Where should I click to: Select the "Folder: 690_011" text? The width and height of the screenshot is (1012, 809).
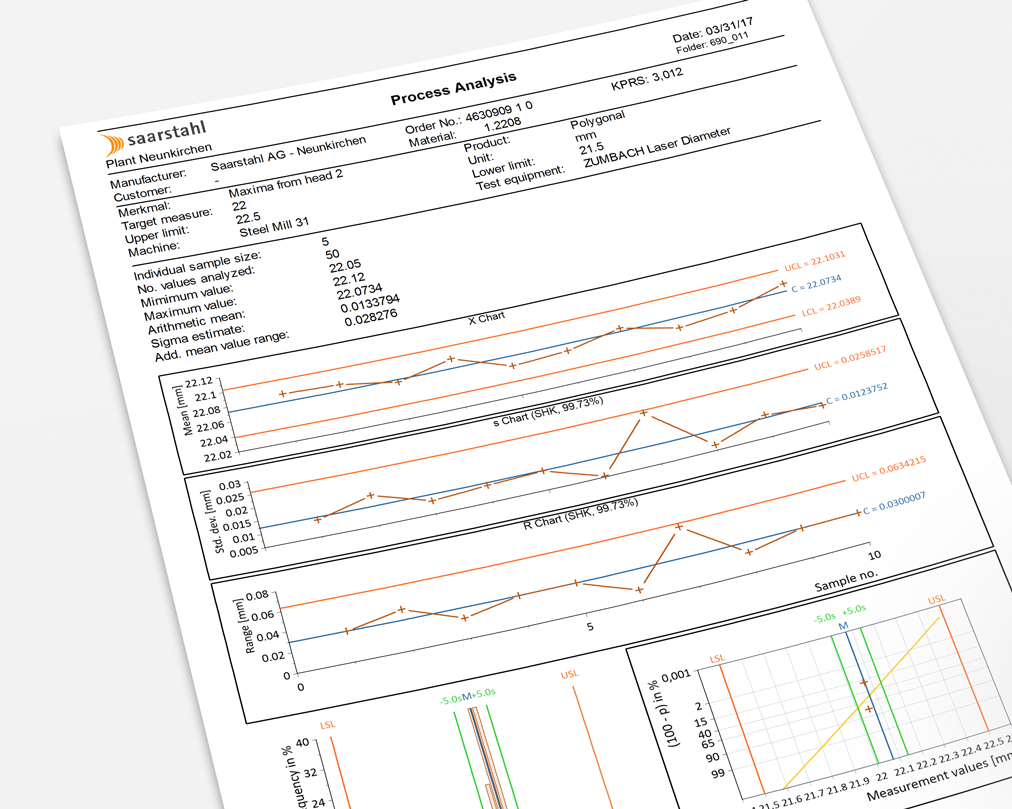tap(713, 44)
